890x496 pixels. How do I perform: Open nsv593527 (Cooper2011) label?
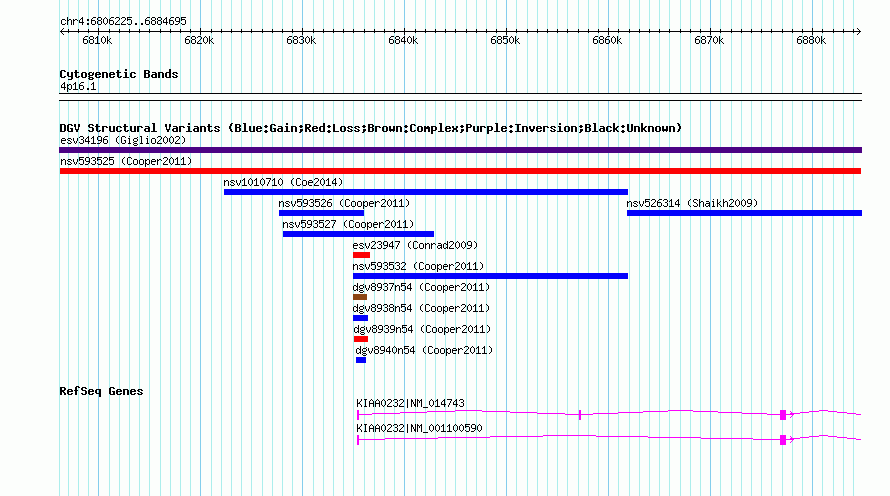click(349, 224)
